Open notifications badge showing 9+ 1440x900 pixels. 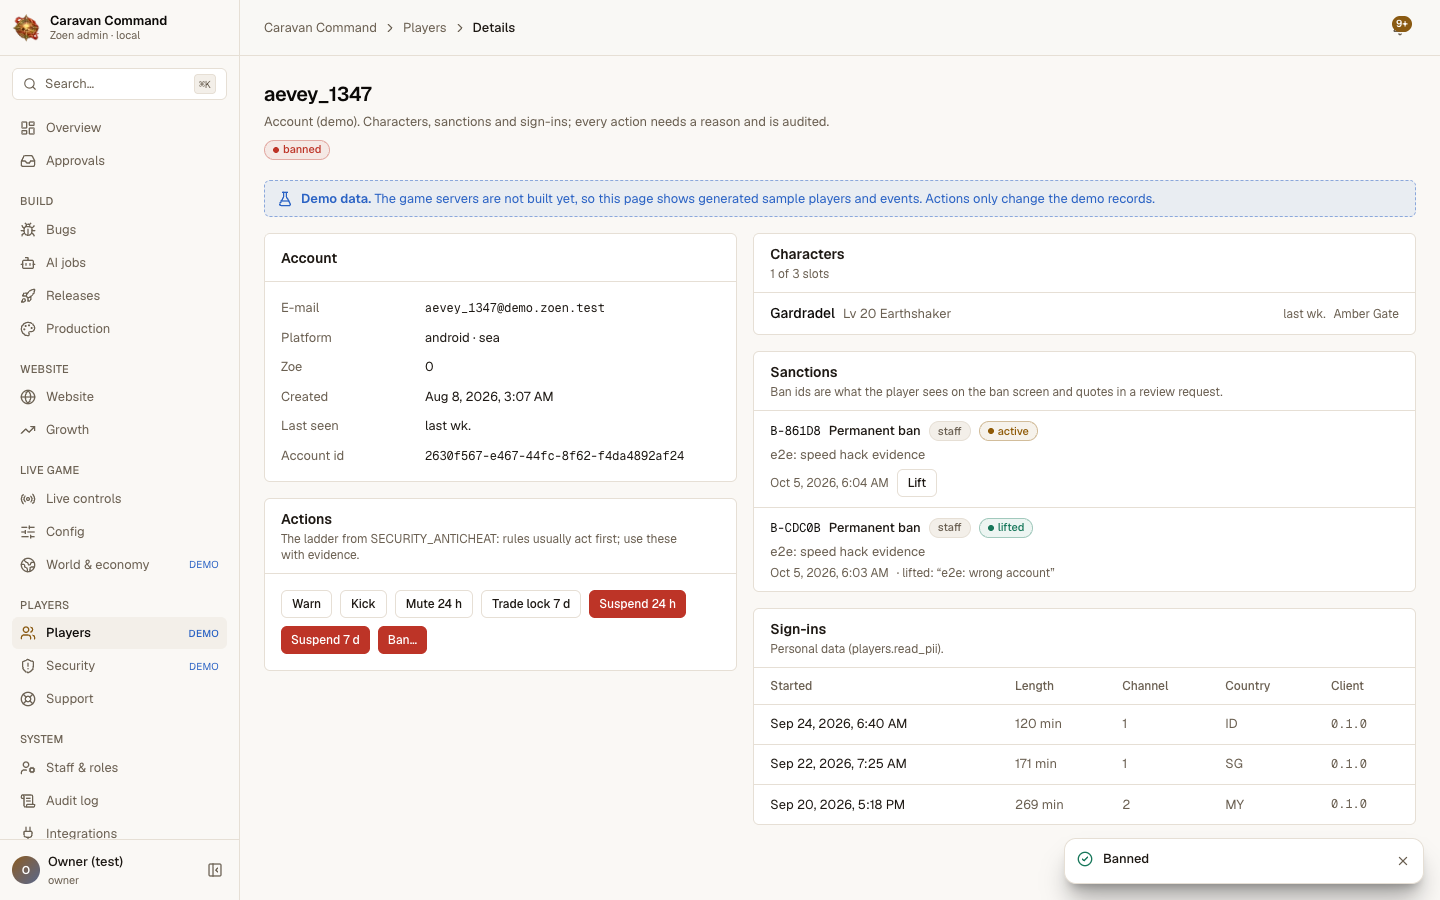[x=1402, y=25]
